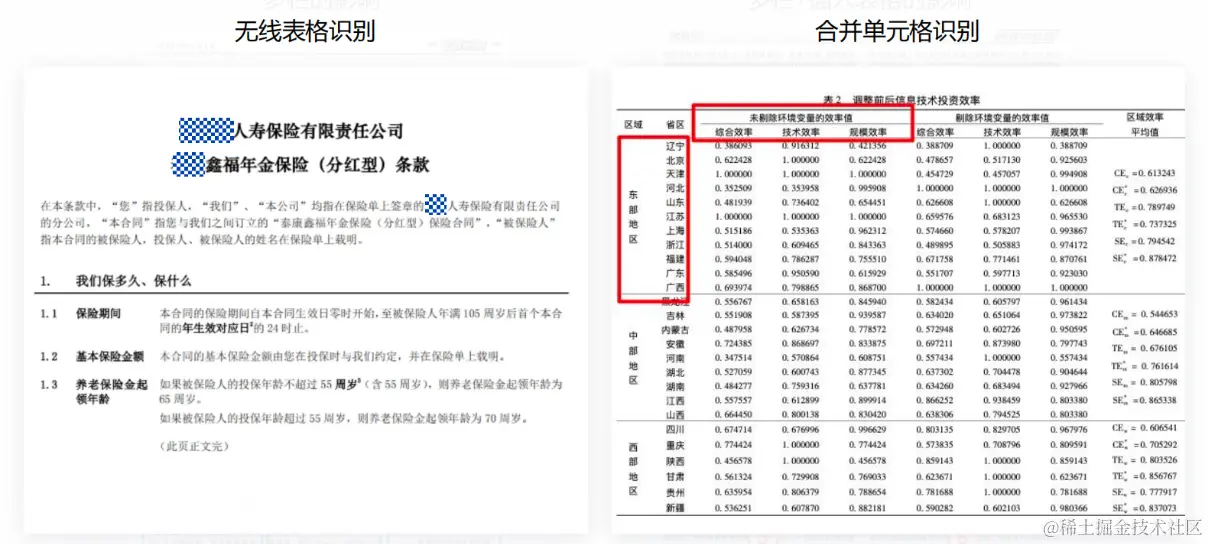Select the 天津 province row label
This screenshot has height=544, width=1209.
coord(675,174)
